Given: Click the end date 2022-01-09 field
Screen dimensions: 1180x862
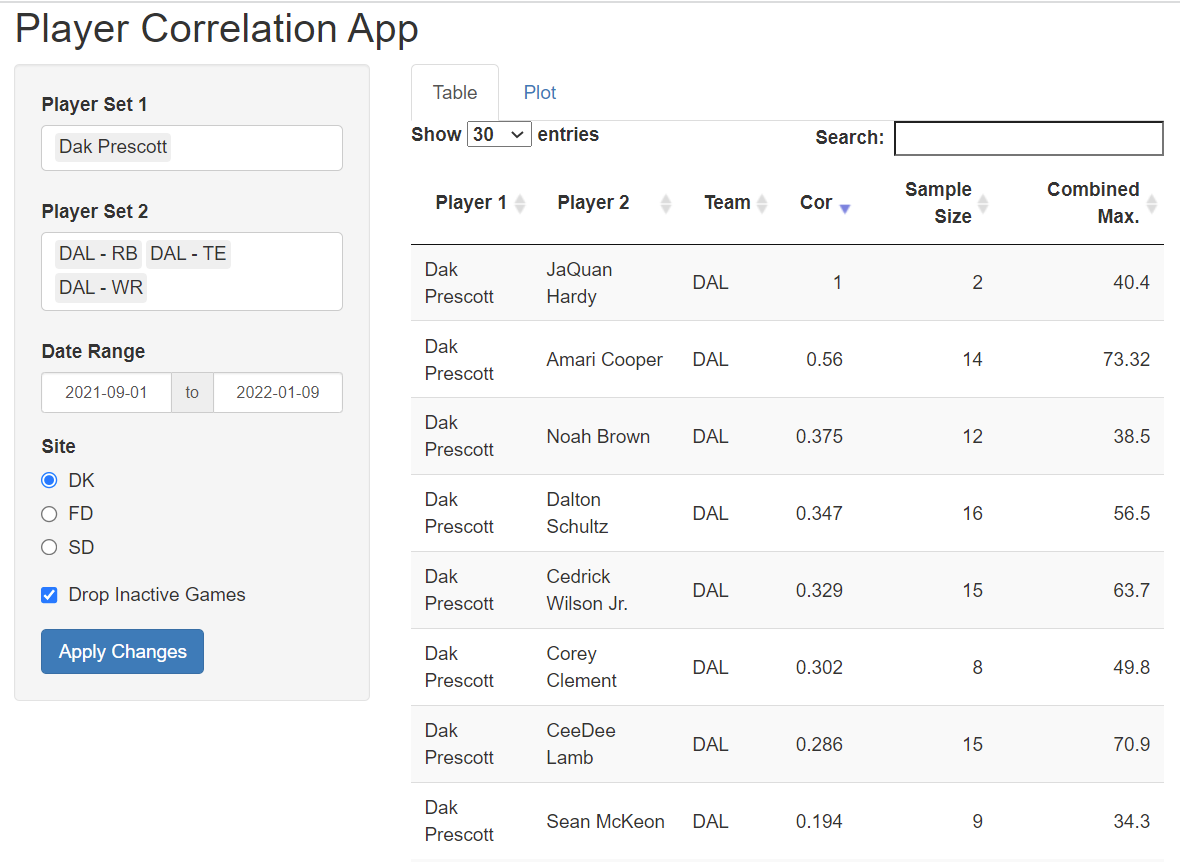Looking at the screenshot, I should [278, 392].
